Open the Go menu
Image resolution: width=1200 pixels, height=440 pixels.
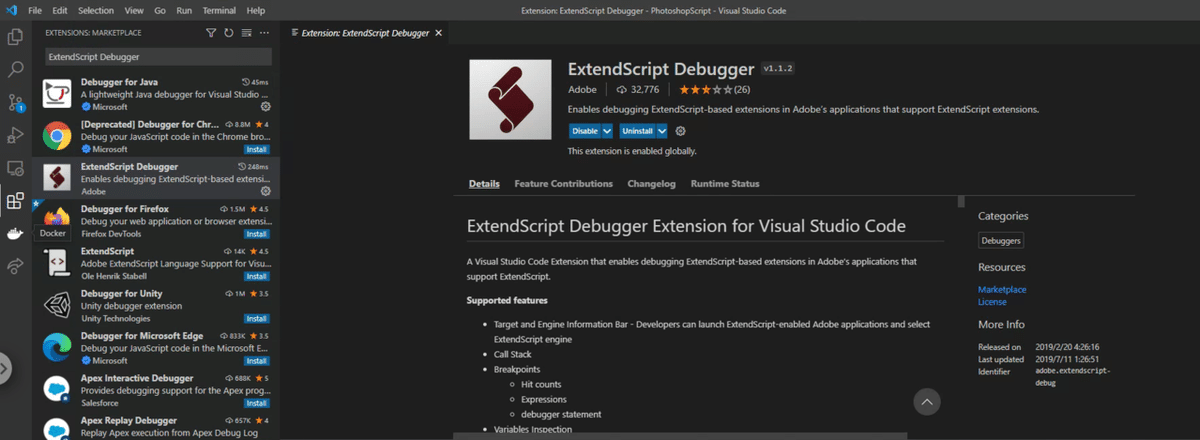click(160, 9)
